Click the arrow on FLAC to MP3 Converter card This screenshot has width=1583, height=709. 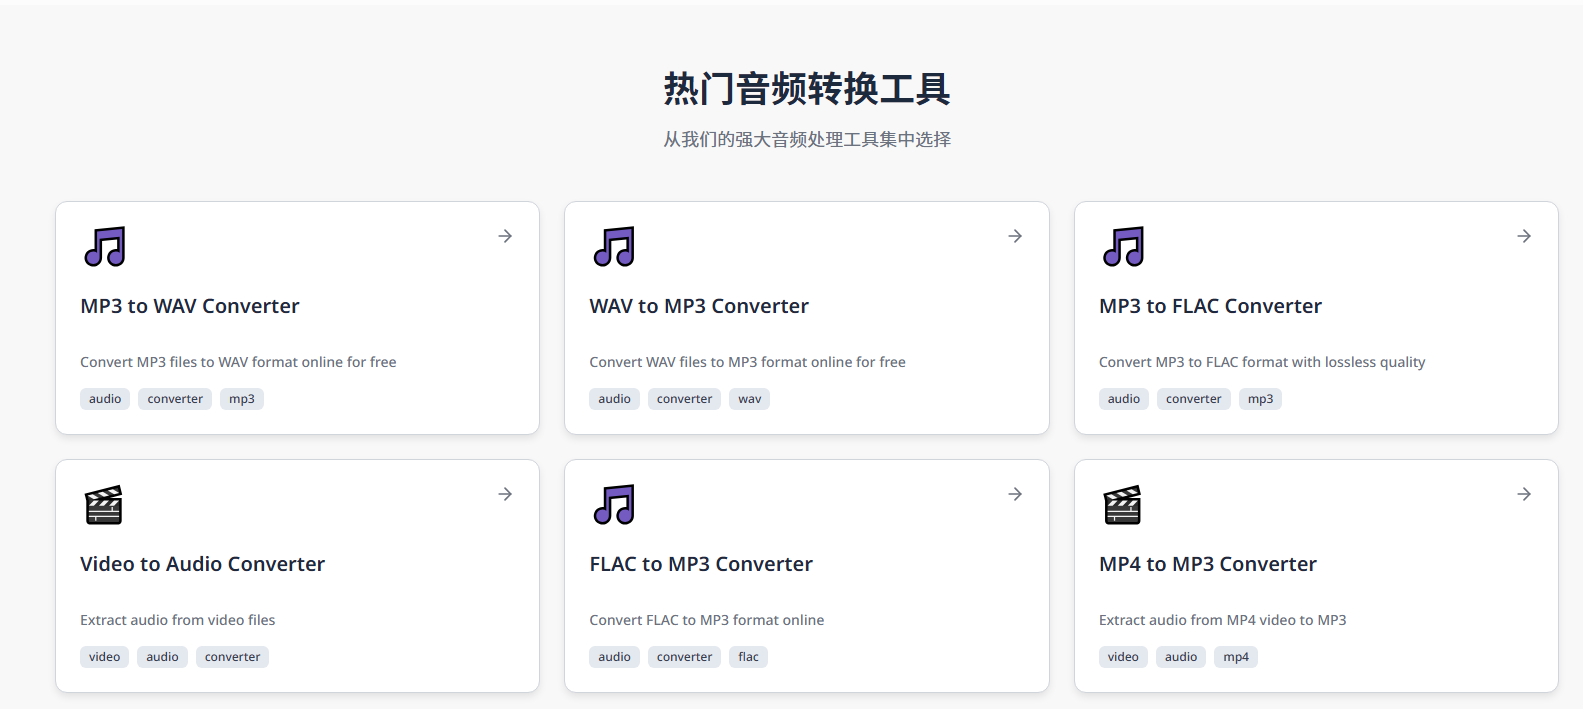click(1015, 494)
